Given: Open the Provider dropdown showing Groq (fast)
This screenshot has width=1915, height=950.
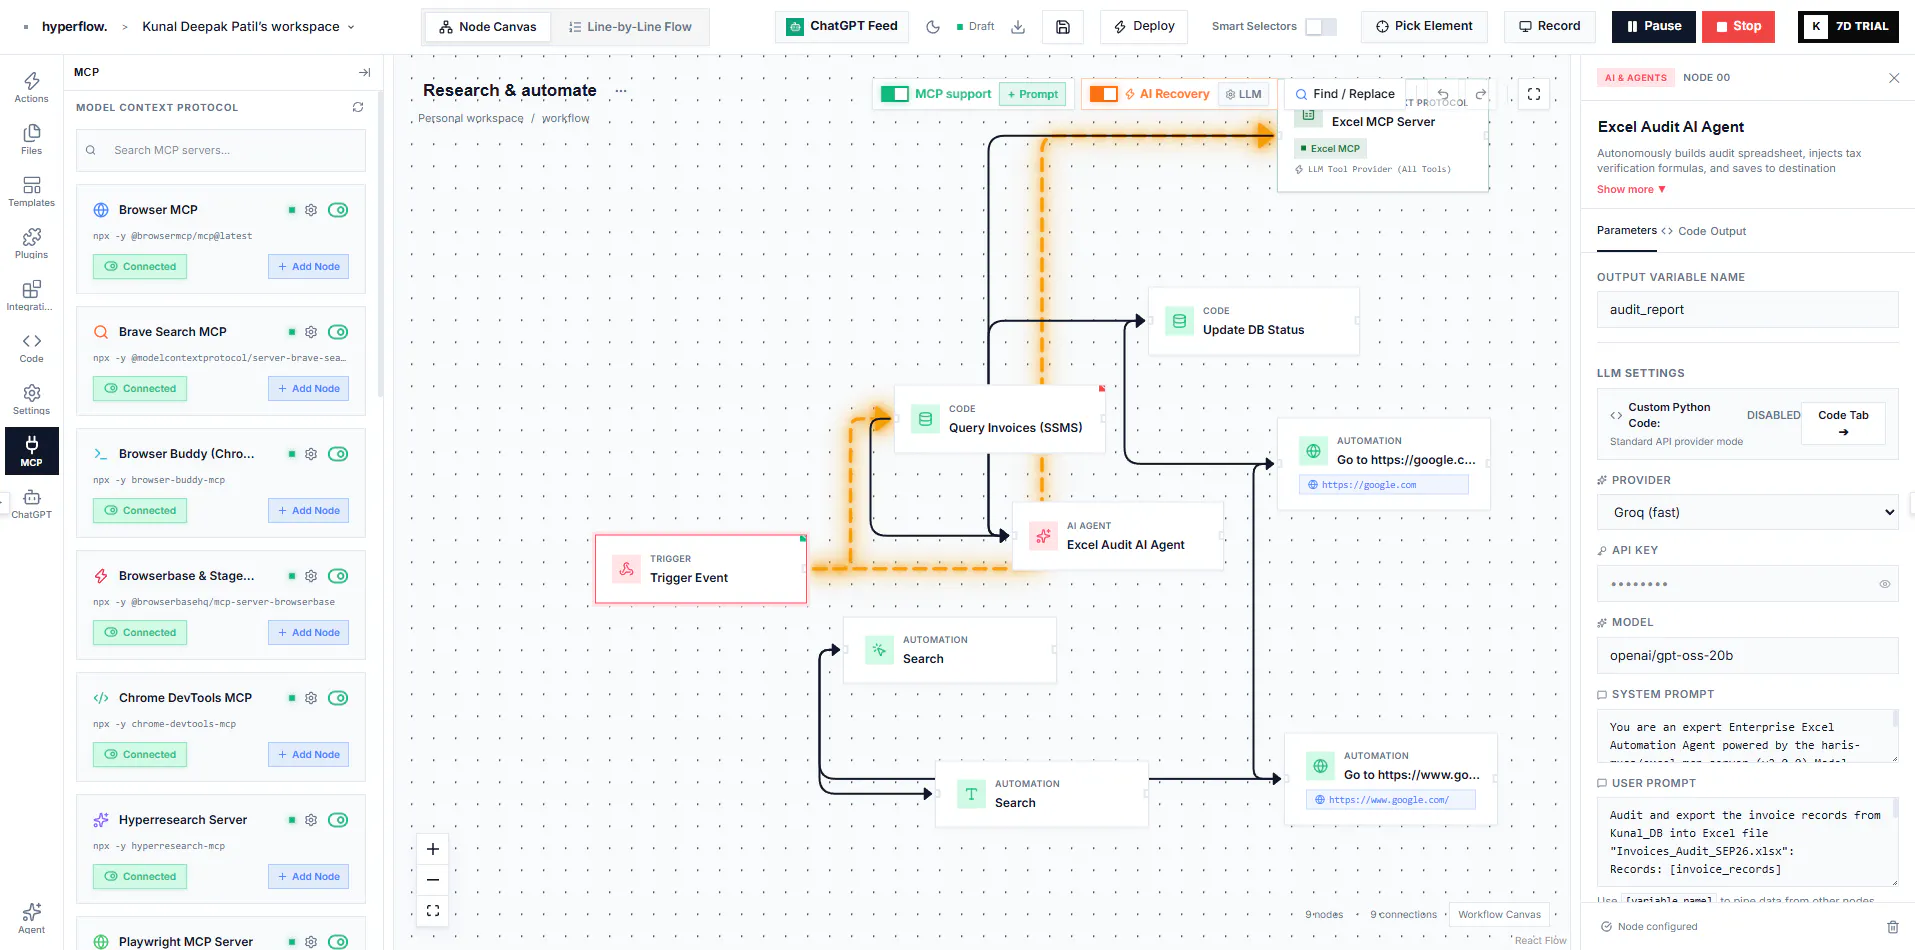Looking at the screenshot, I should (x=1748, y=512).
